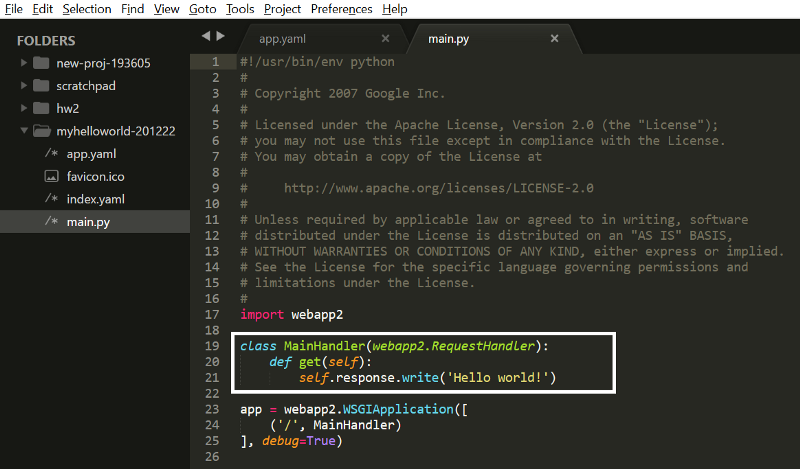800x469 pixels.
Task: Click the hw2 folder icon
Action: [x=41, y=108]
